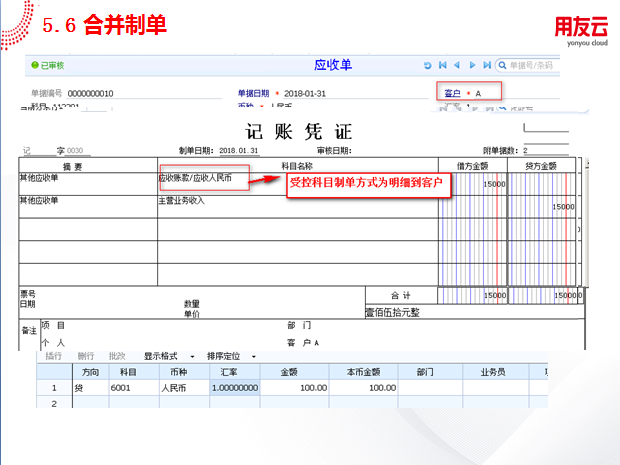Jump to the last record icon
The image size is (620, 465).
[x=487, y=65]
